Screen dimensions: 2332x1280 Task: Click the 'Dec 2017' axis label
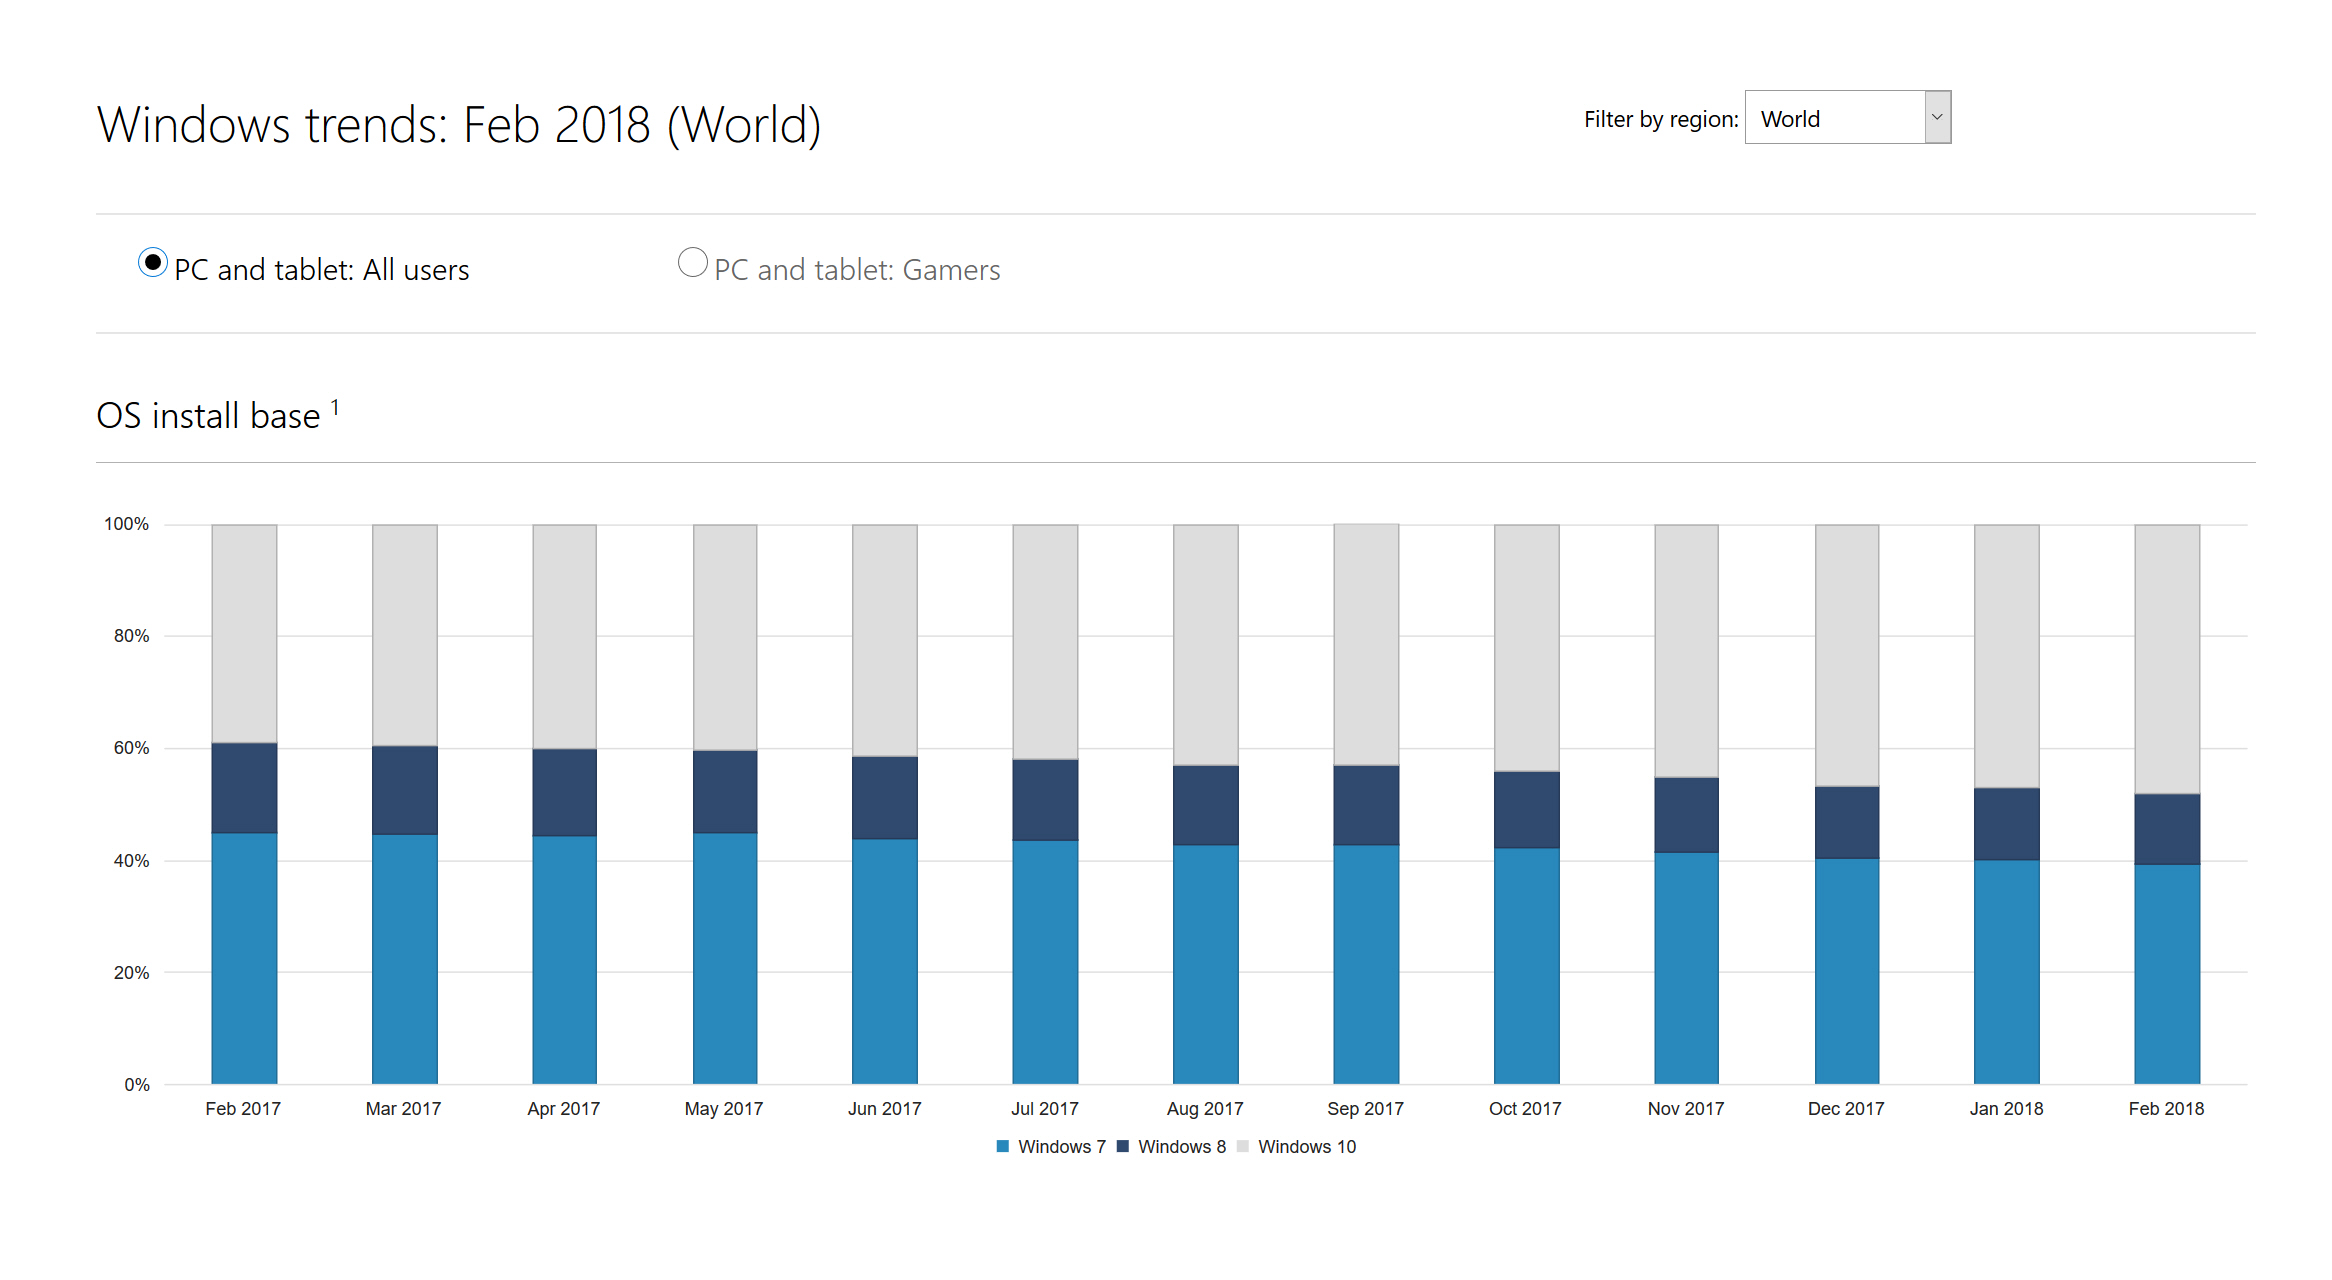click(1846, 1109)
